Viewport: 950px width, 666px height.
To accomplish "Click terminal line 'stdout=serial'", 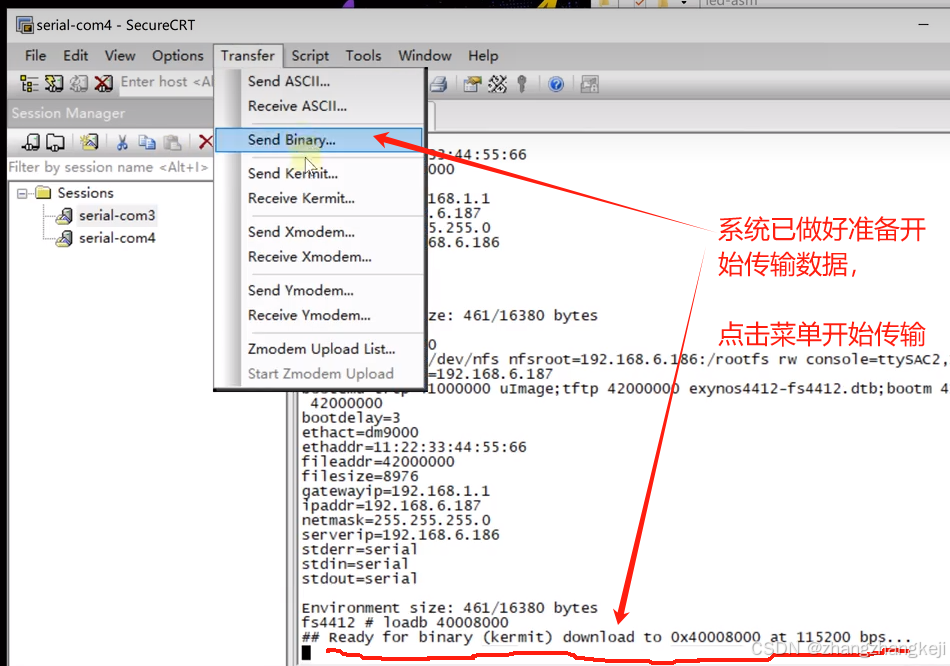I will pos(359,579).
